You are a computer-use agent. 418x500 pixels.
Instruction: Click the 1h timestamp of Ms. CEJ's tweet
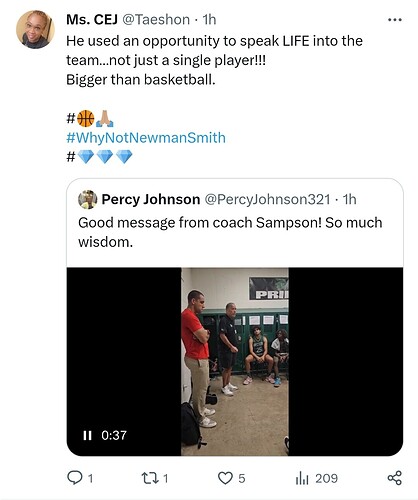pos(210,20)
